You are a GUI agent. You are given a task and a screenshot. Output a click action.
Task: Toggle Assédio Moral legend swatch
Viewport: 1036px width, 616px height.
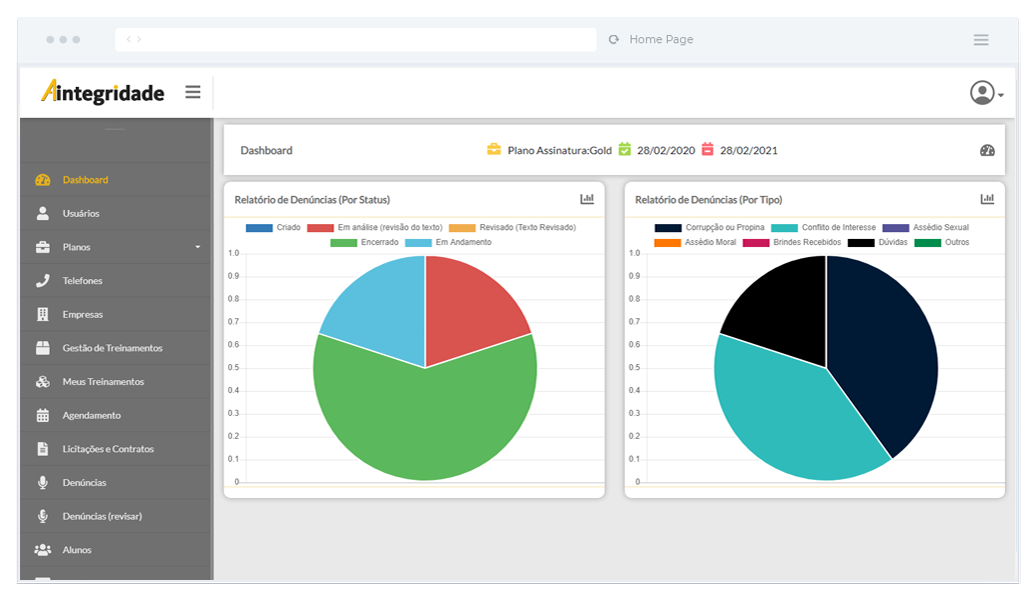point(667,243)
